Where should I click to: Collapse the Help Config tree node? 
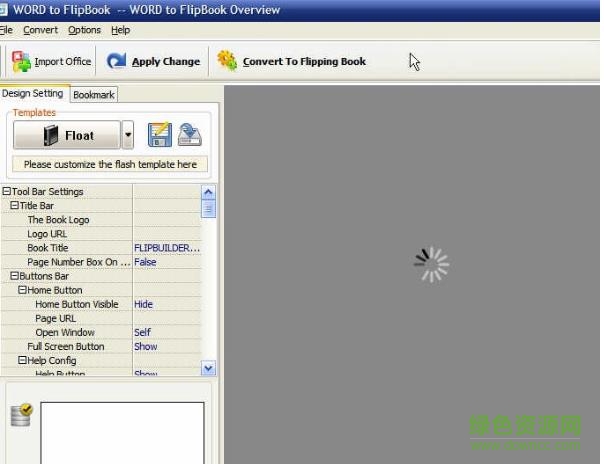(x=22, y=360)
